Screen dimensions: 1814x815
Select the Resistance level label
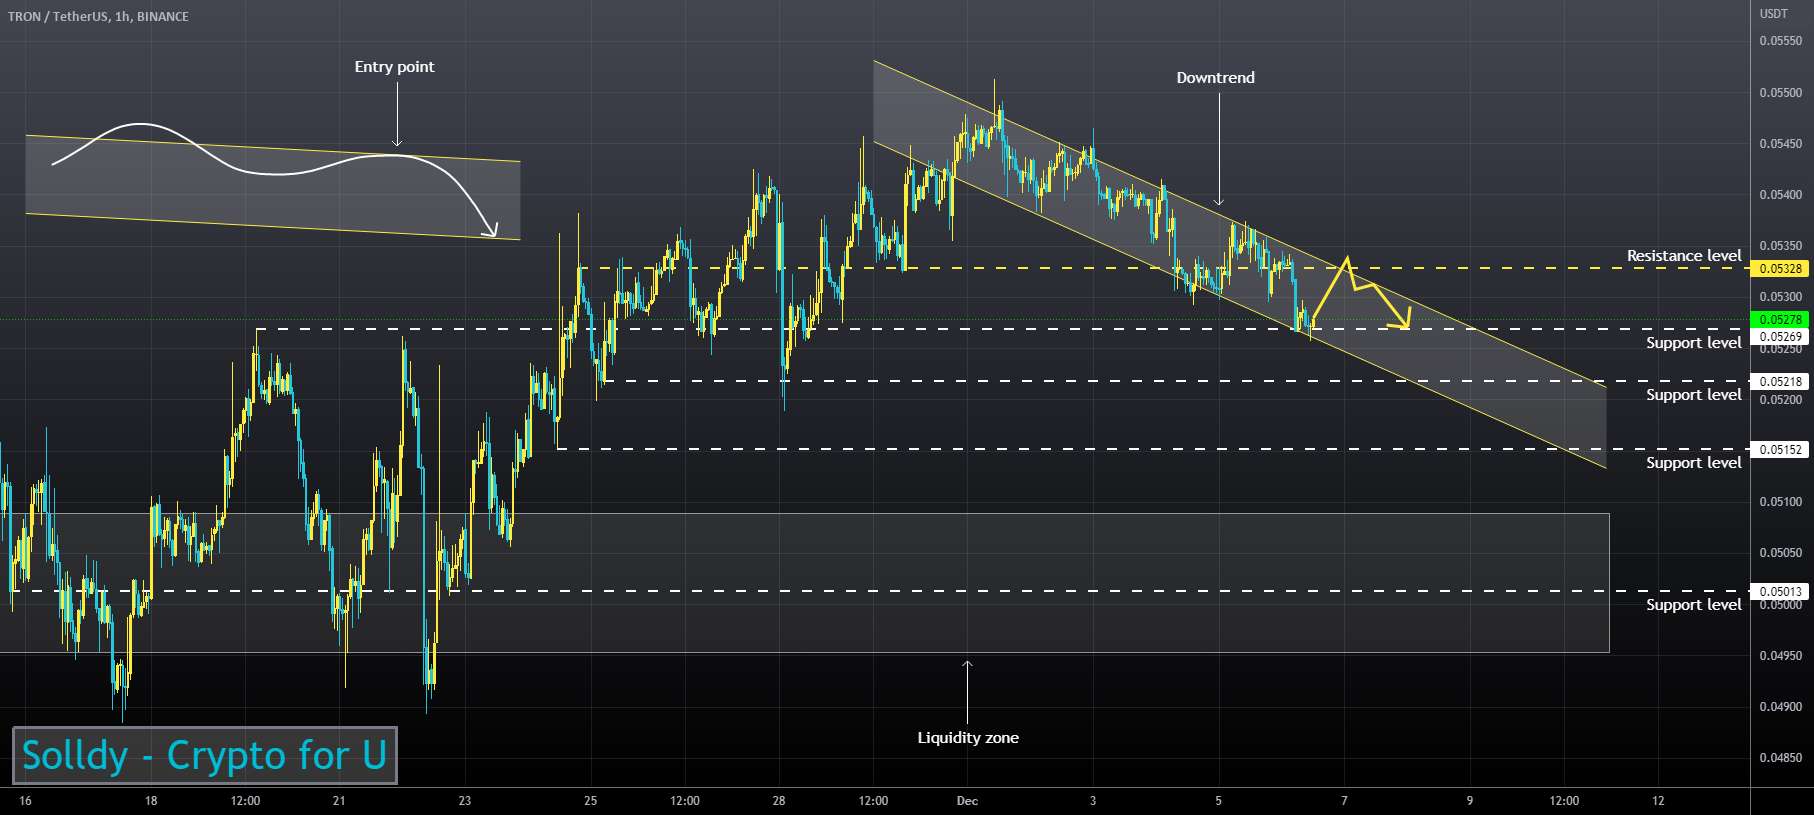pyautogui.click(x=1684, y=256)
